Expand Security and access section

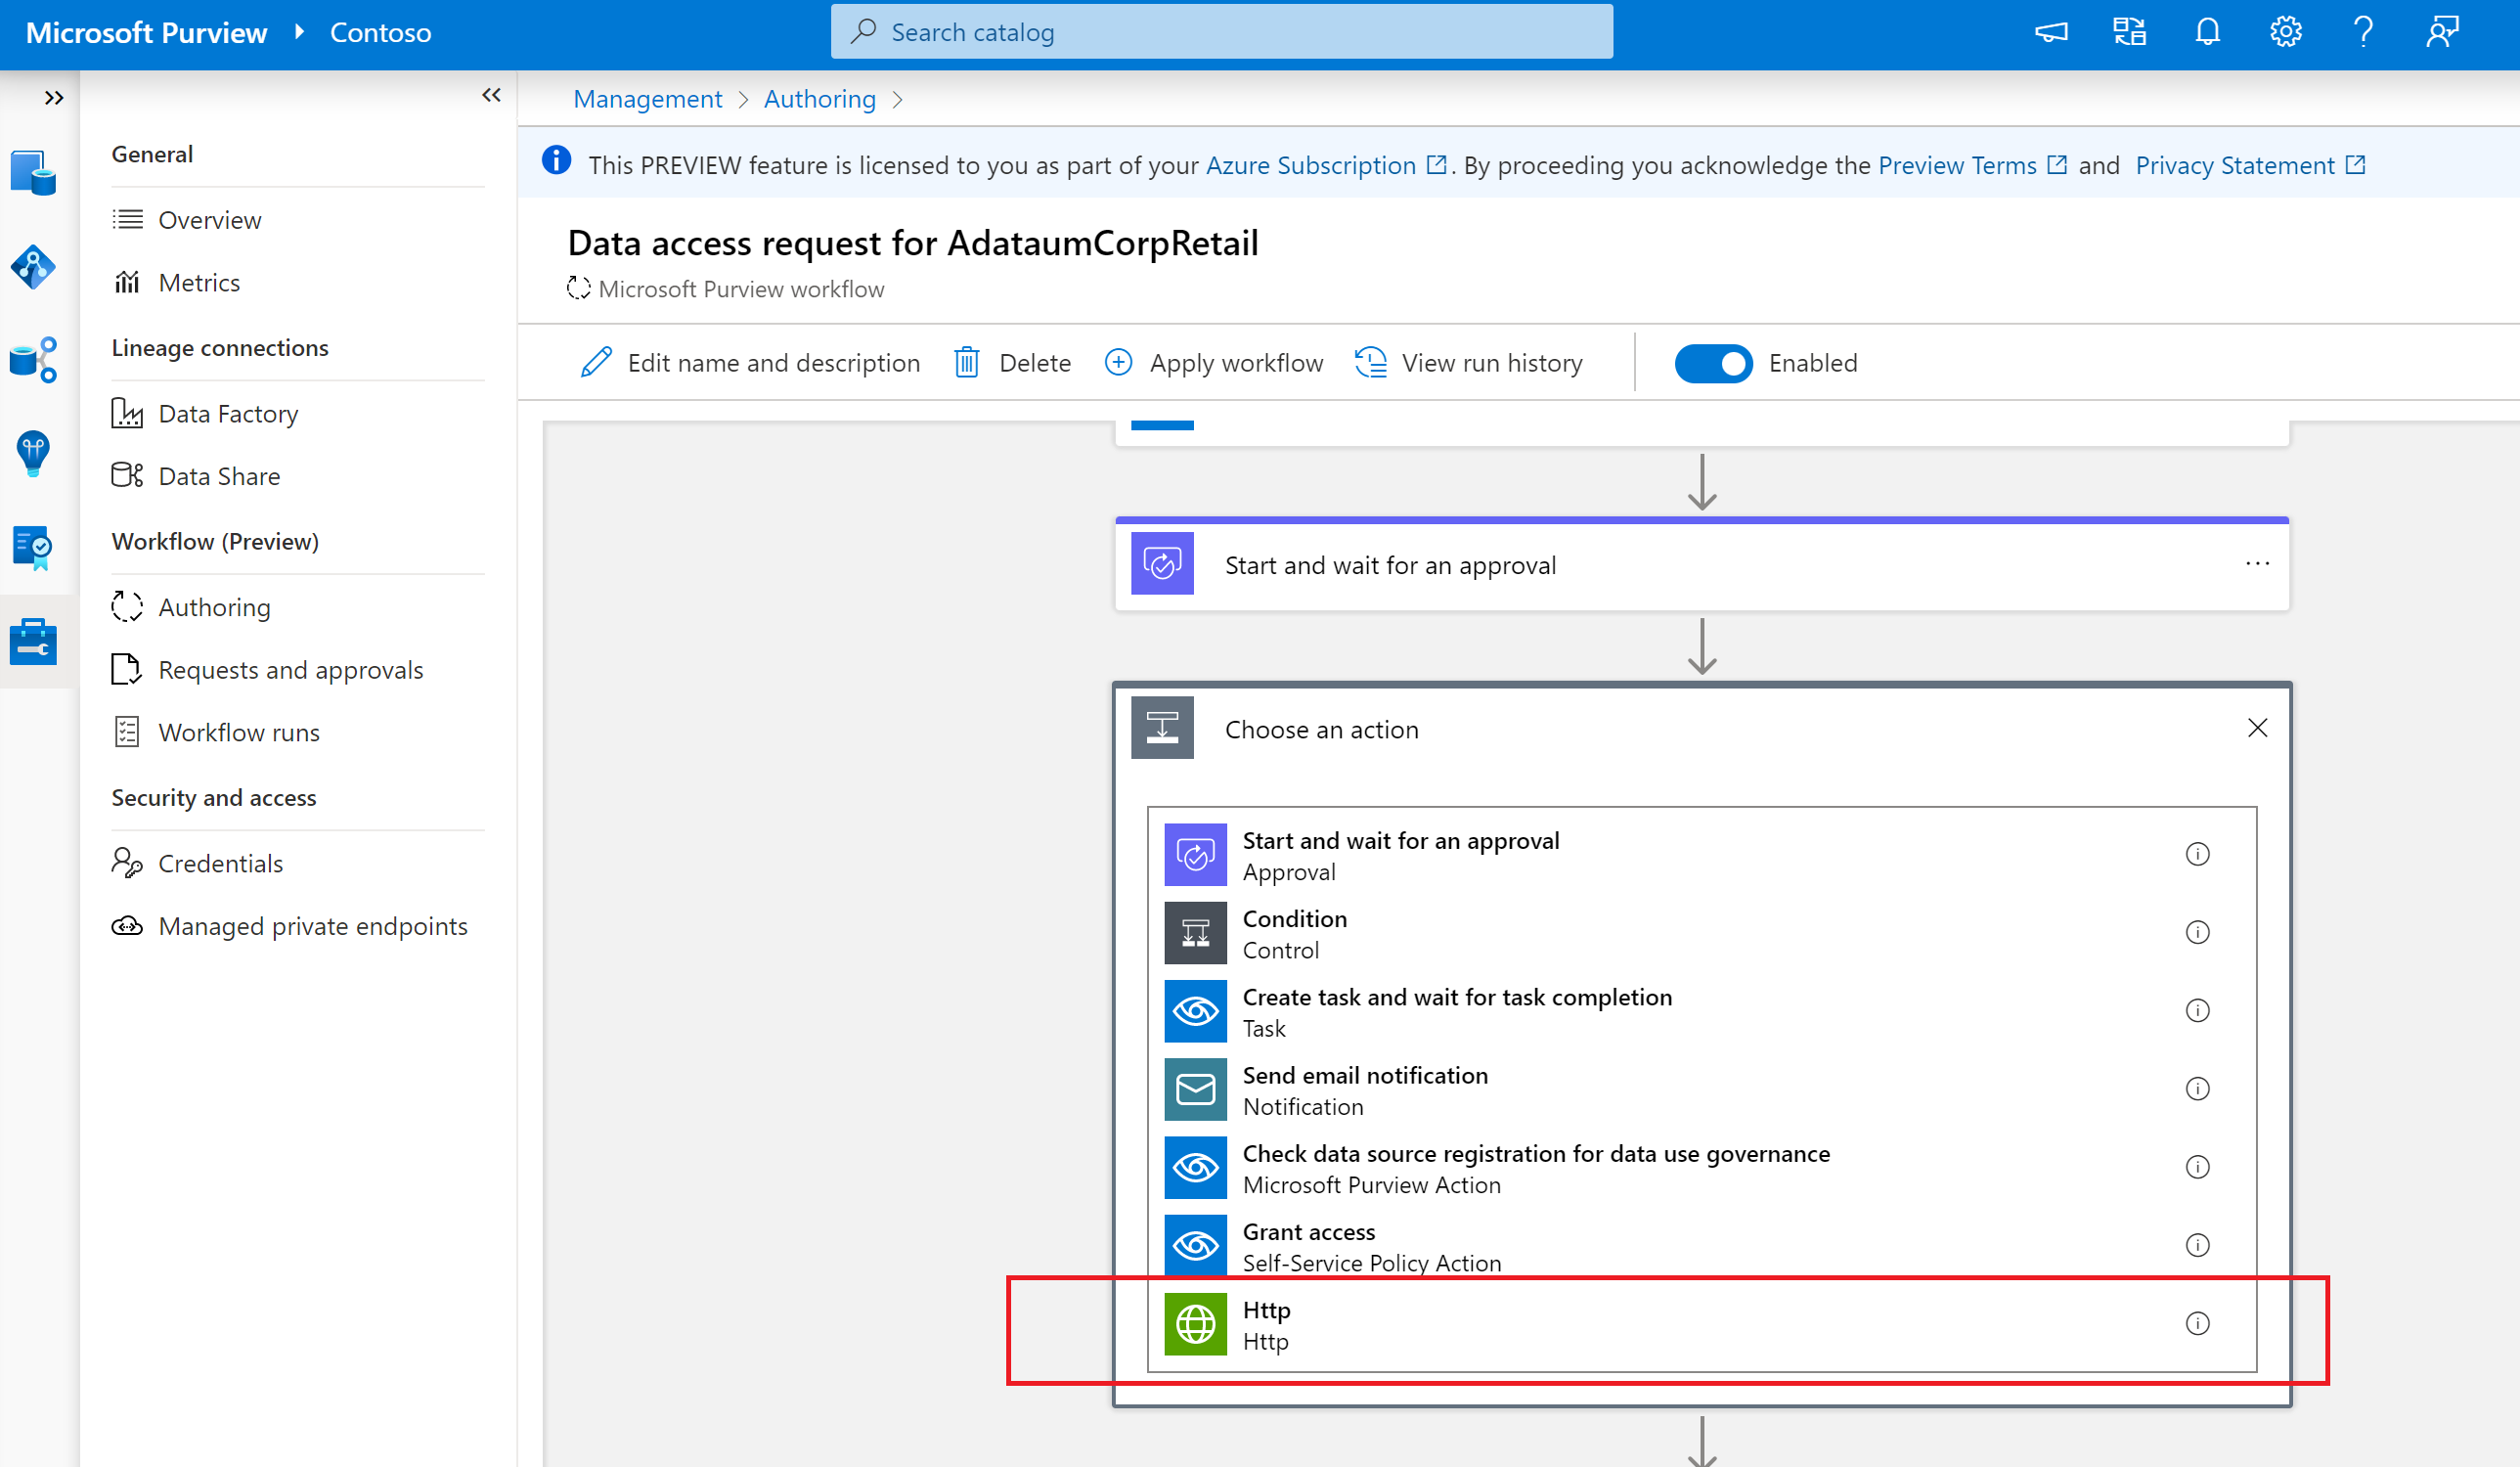pos(211,796)
